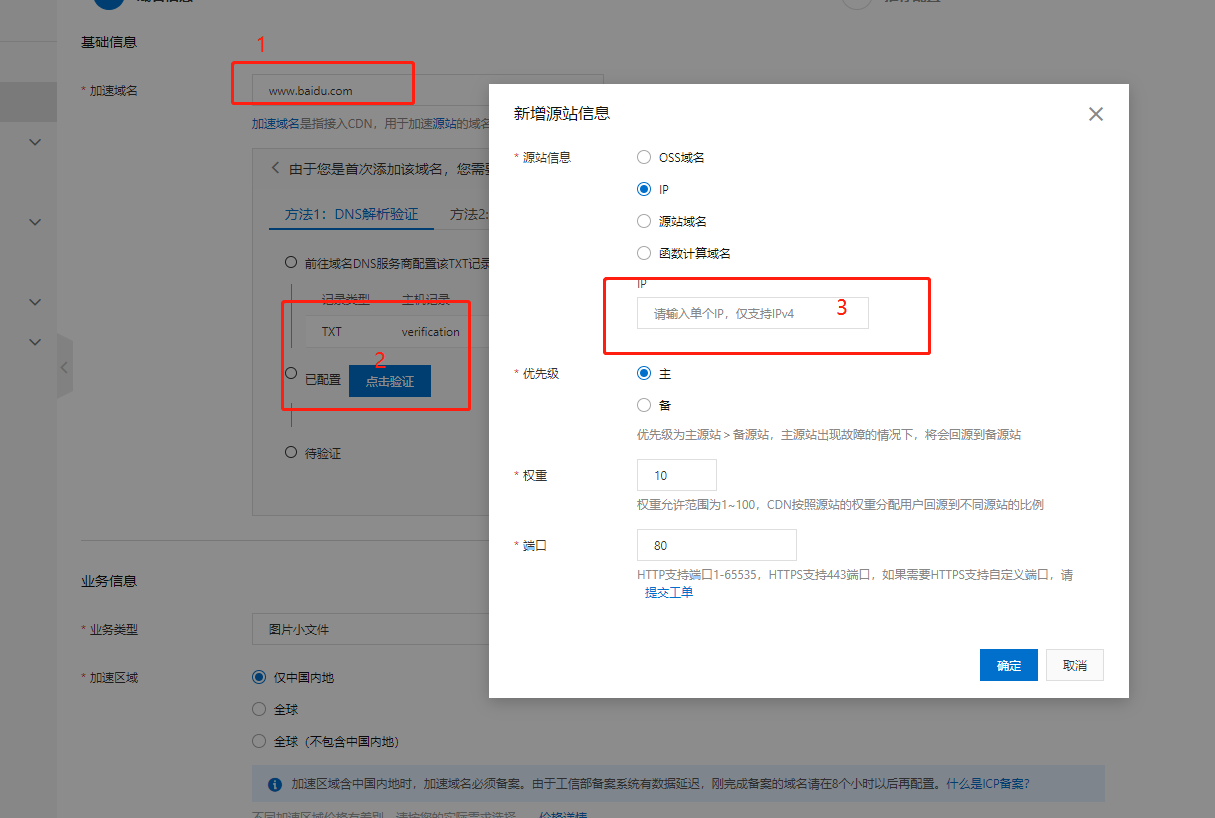
Task: Expand the topmost sidebar chevron
Action: tap(35, 142)
